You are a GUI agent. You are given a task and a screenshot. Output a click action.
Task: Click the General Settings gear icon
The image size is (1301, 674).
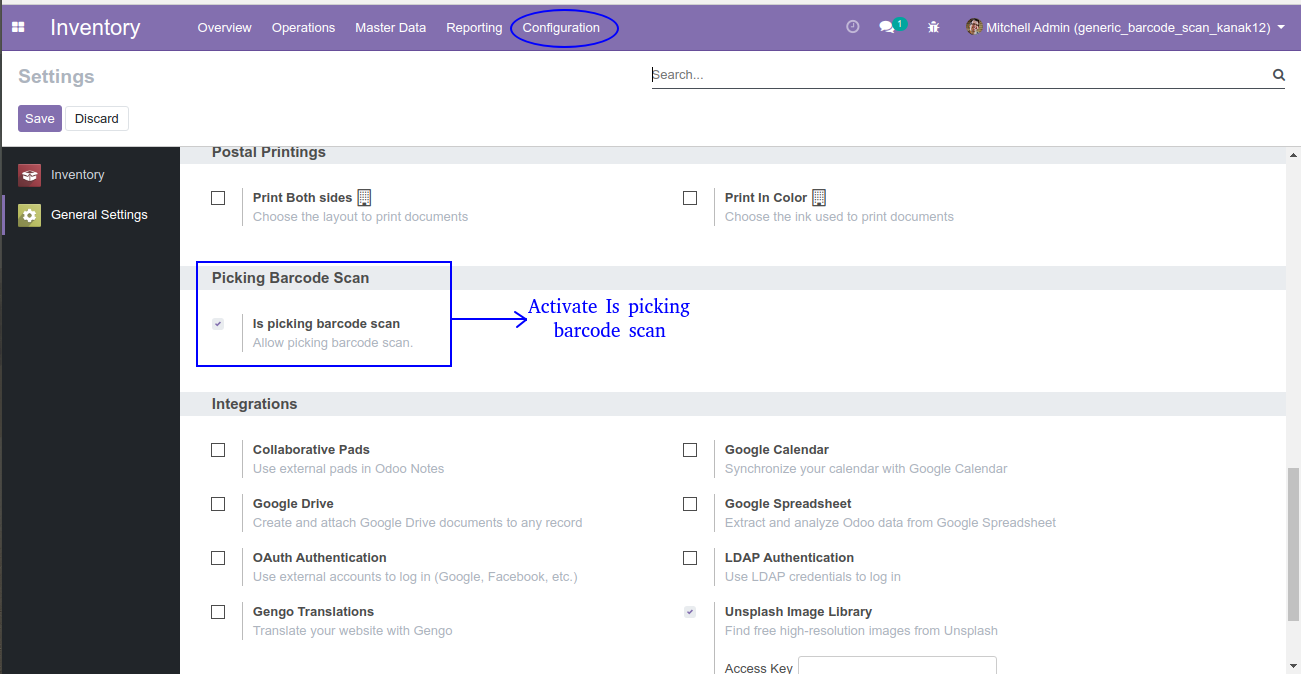[30, 215]
